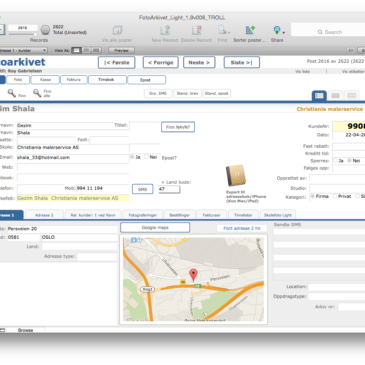This screenshot has width=365, height=365.
Task: Open the layout dropdown menu
Action: tap(23, 50)
